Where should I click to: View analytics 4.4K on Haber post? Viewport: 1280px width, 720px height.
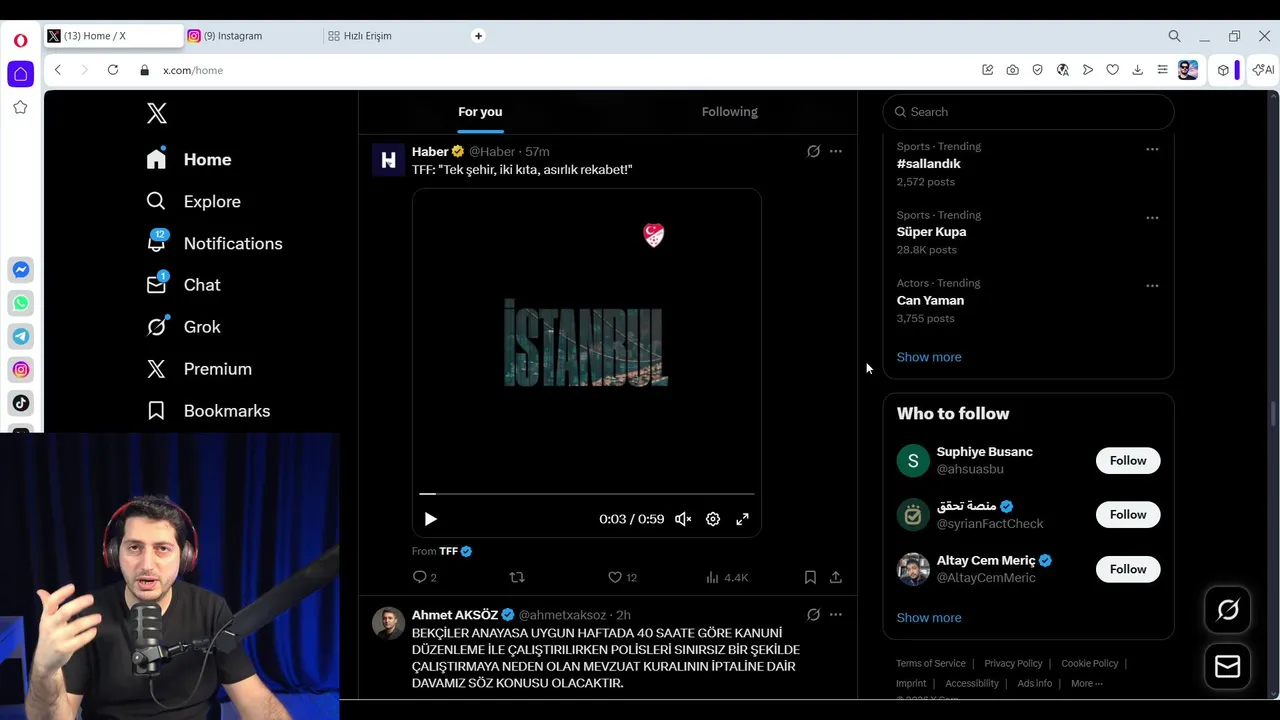[727, 577]
